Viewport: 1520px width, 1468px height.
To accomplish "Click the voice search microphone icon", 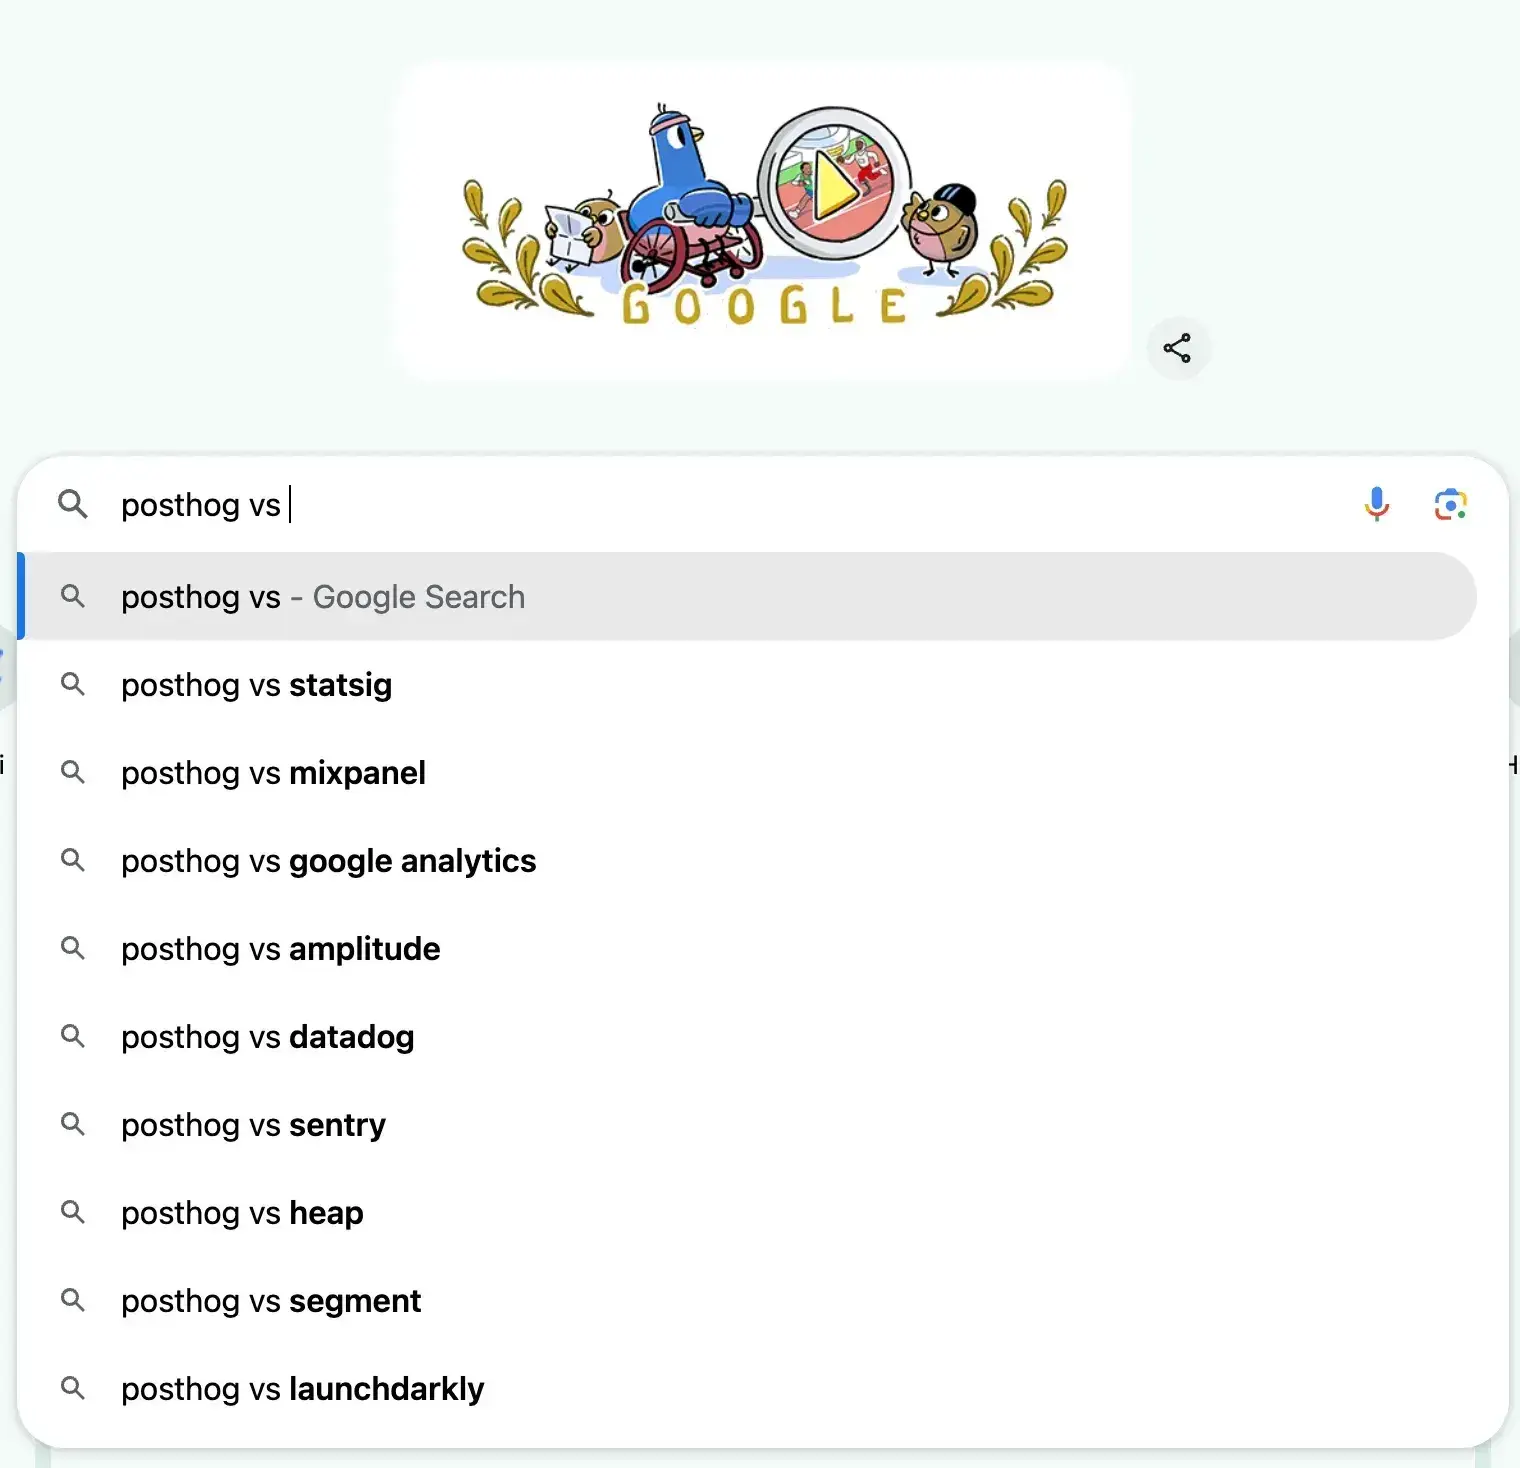I will tap(1376, 504).
